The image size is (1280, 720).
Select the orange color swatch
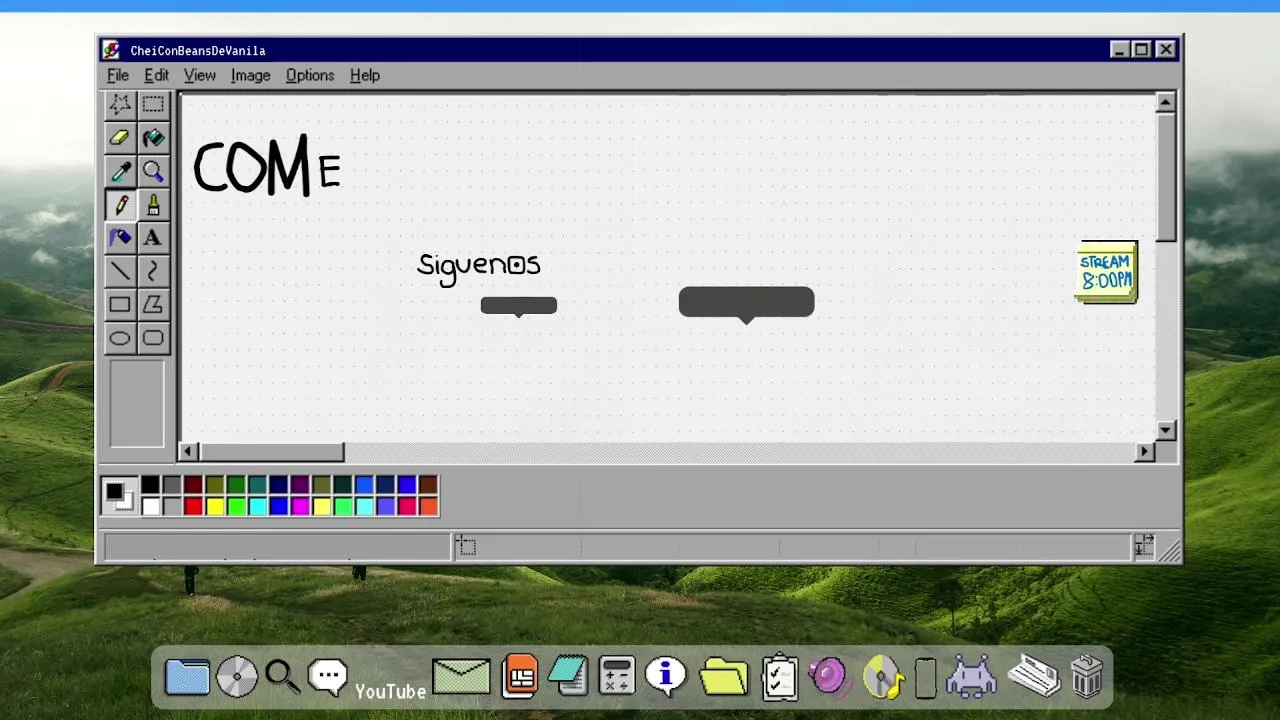(428, 506)
